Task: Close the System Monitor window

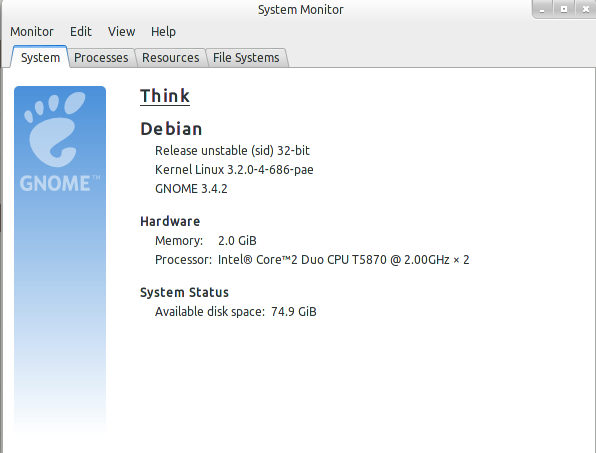Action: 586,9
